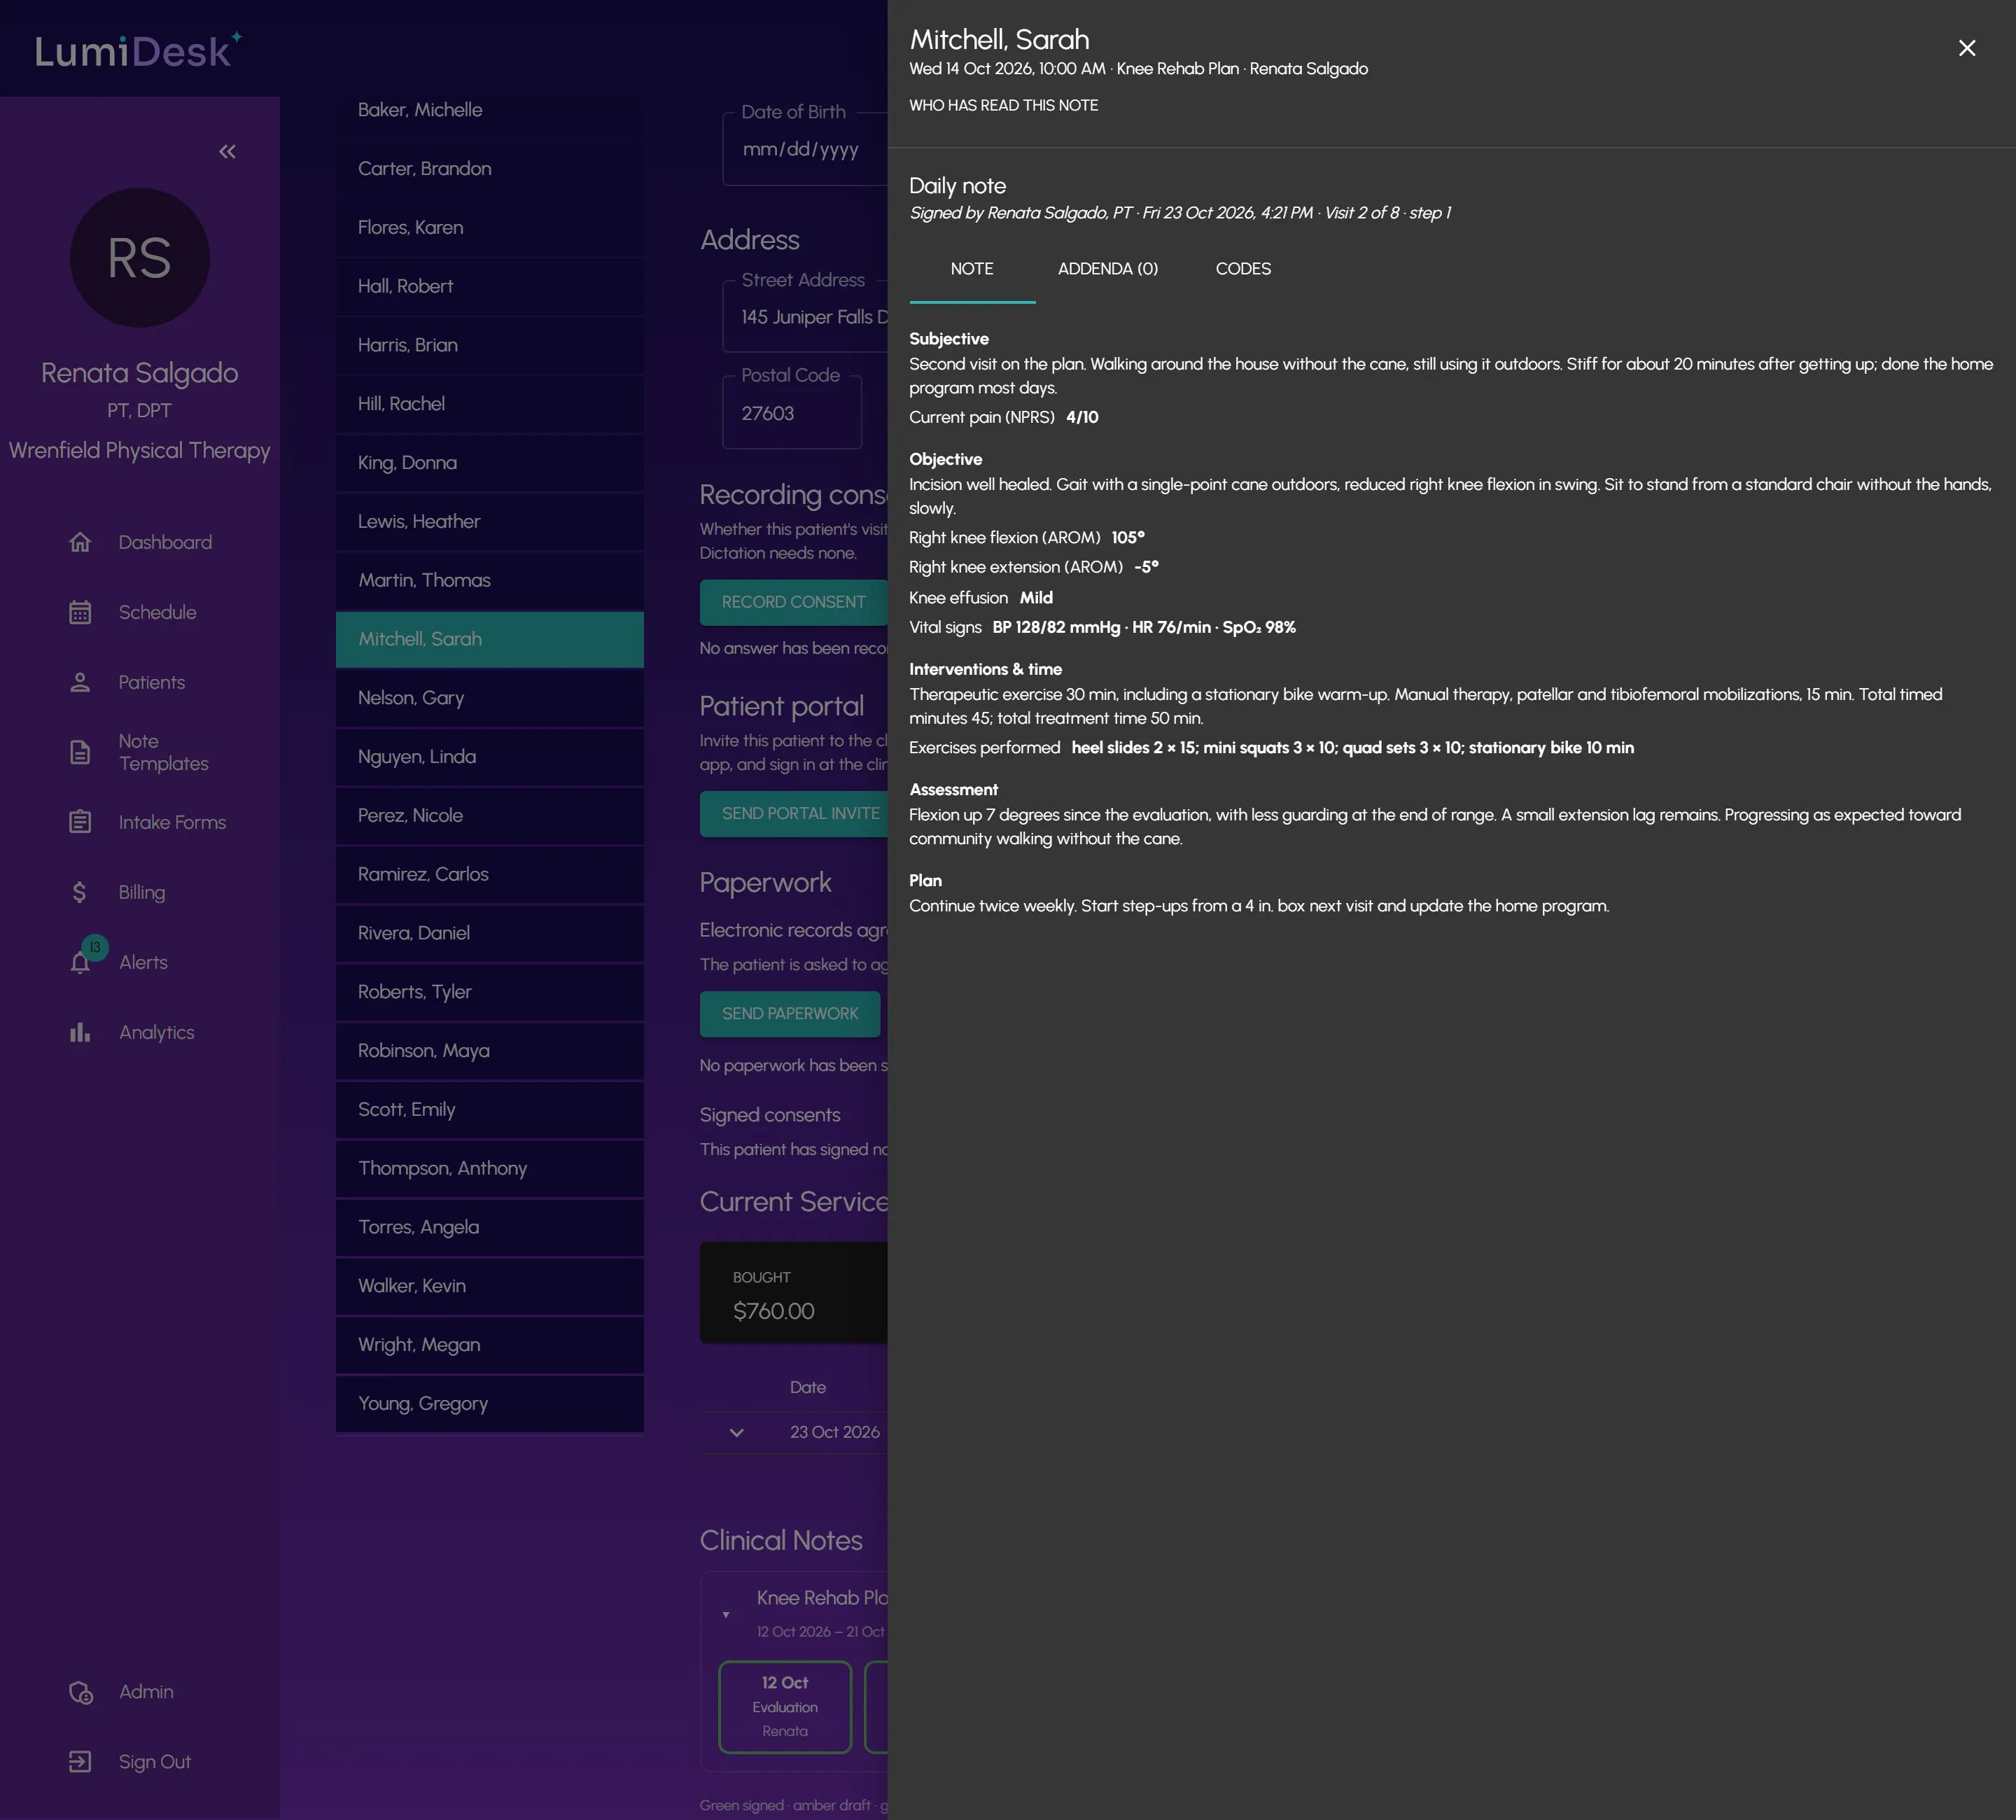The image size is (2016, 1820).
Task: Open the 12 Oct Evaluation note card
Action: tap(785, 1707)
